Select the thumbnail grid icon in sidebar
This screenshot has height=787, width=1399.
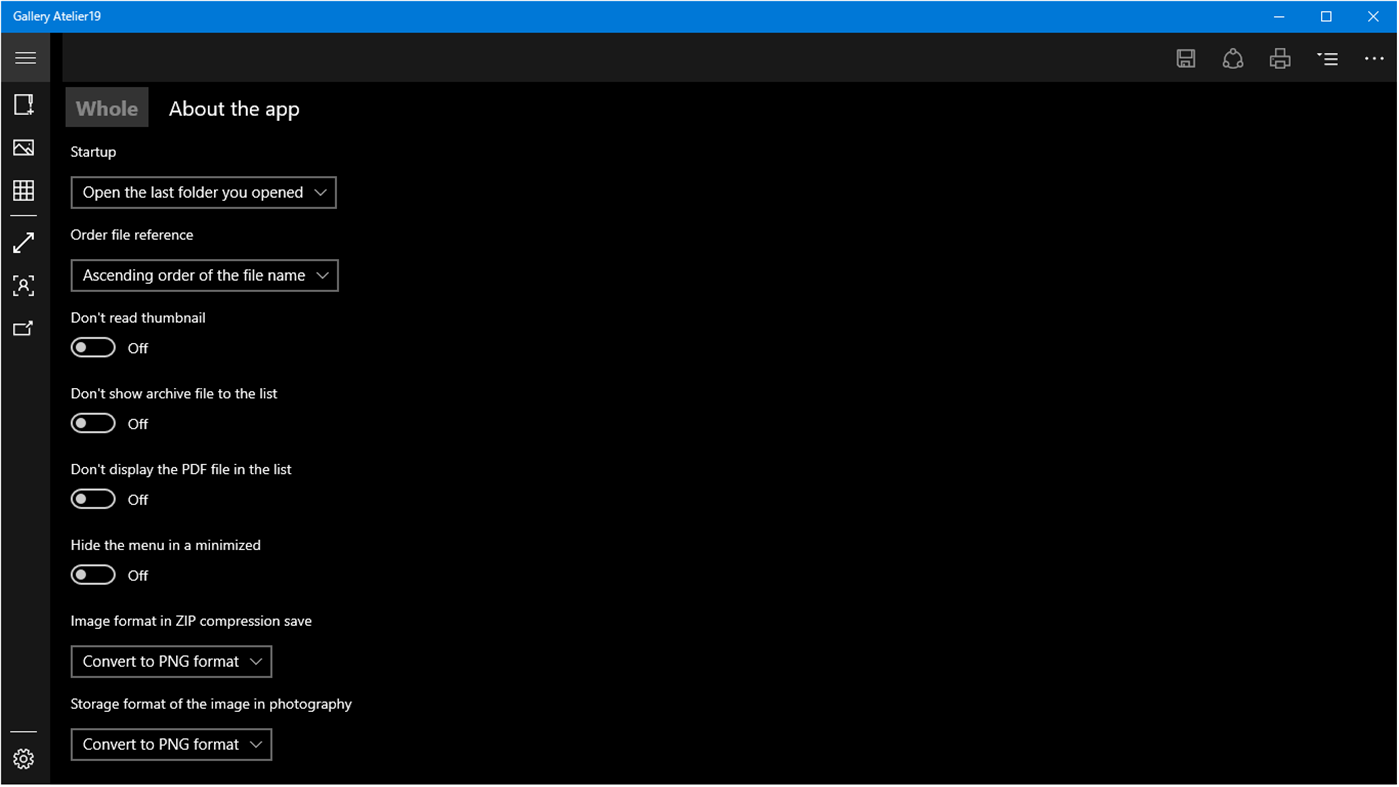coord(24,189)
